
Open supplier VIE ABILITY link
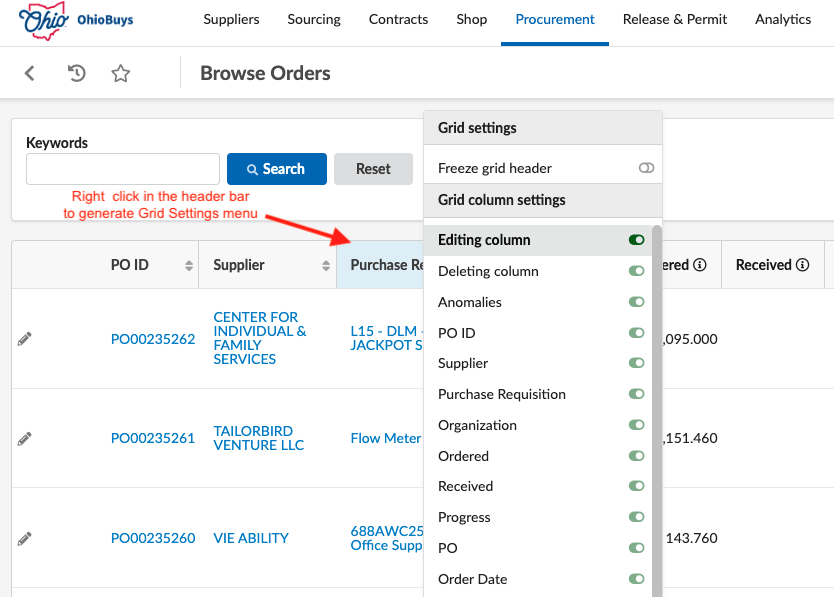[x=251, y=538]
